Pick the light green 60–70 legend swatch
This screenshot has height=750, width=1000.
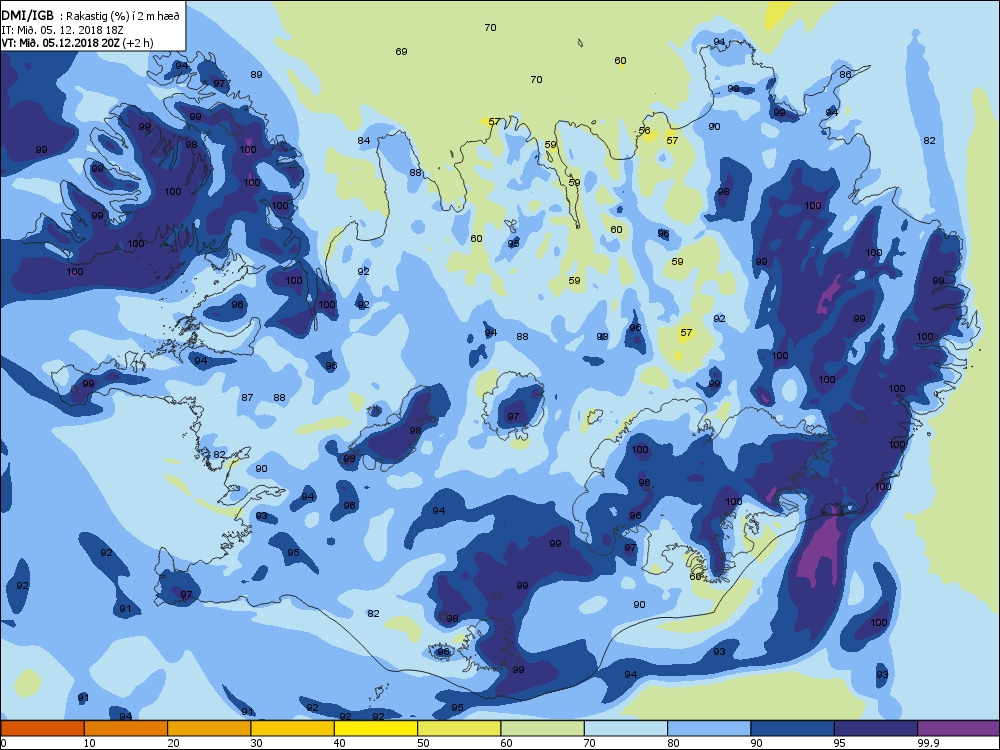(x=543, y=728)
